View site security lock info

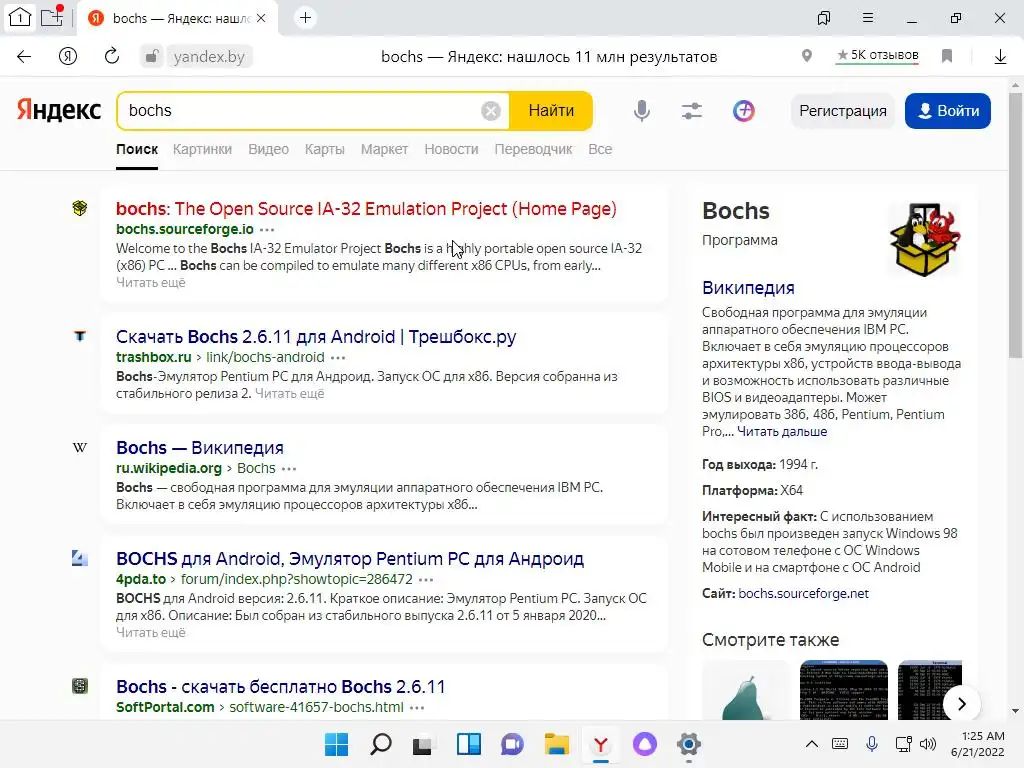152,56
